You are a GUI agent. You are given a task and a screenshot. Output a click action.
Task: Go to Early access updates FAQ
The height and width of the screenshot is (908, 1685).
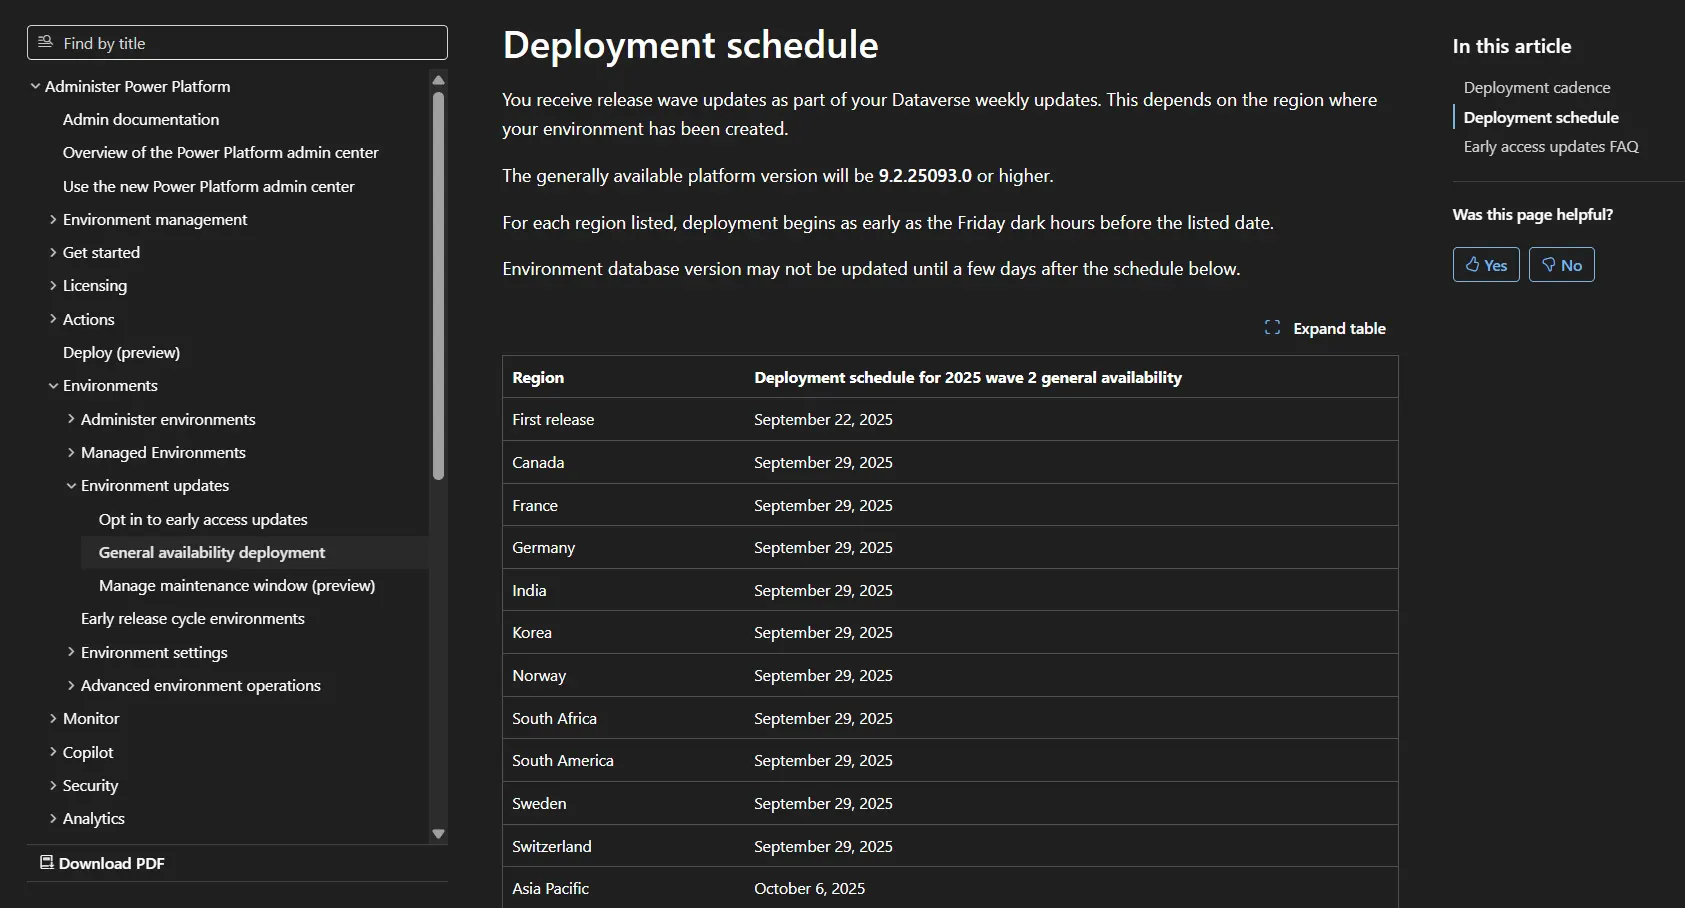tap(1550, 147)
